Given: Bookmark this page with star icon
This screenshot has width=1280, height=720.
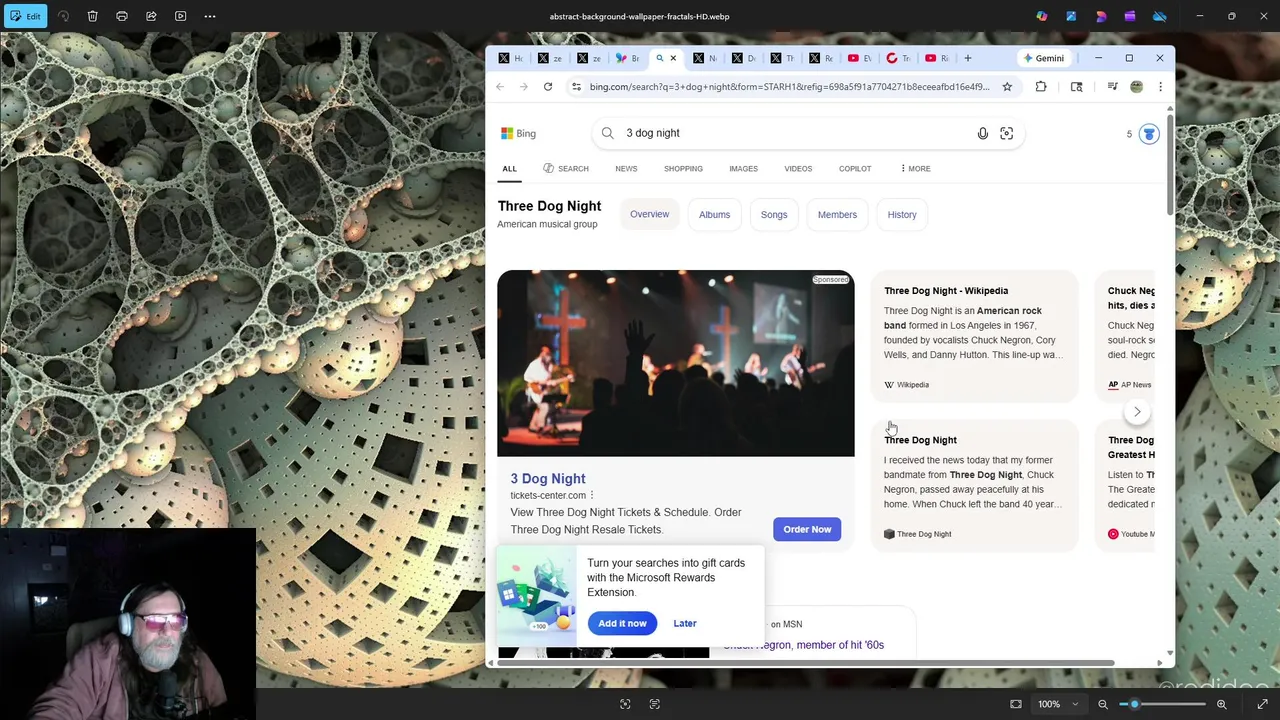Looking at the screenshot, I should pos(1007,87).
